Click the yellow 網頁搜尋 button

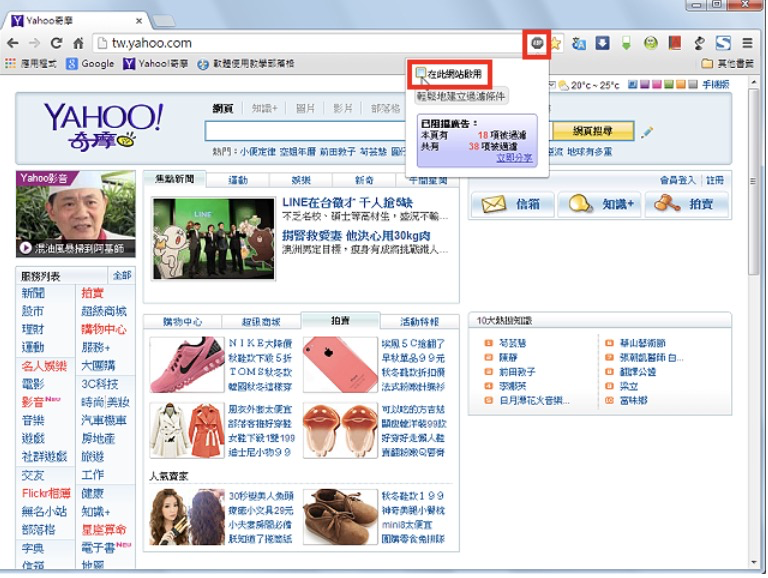tap(593, 131)
